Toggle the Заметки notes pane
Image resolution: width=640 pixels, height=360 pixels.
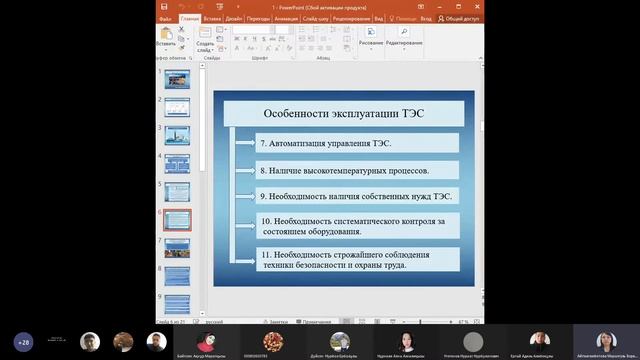tap(276, 322)
